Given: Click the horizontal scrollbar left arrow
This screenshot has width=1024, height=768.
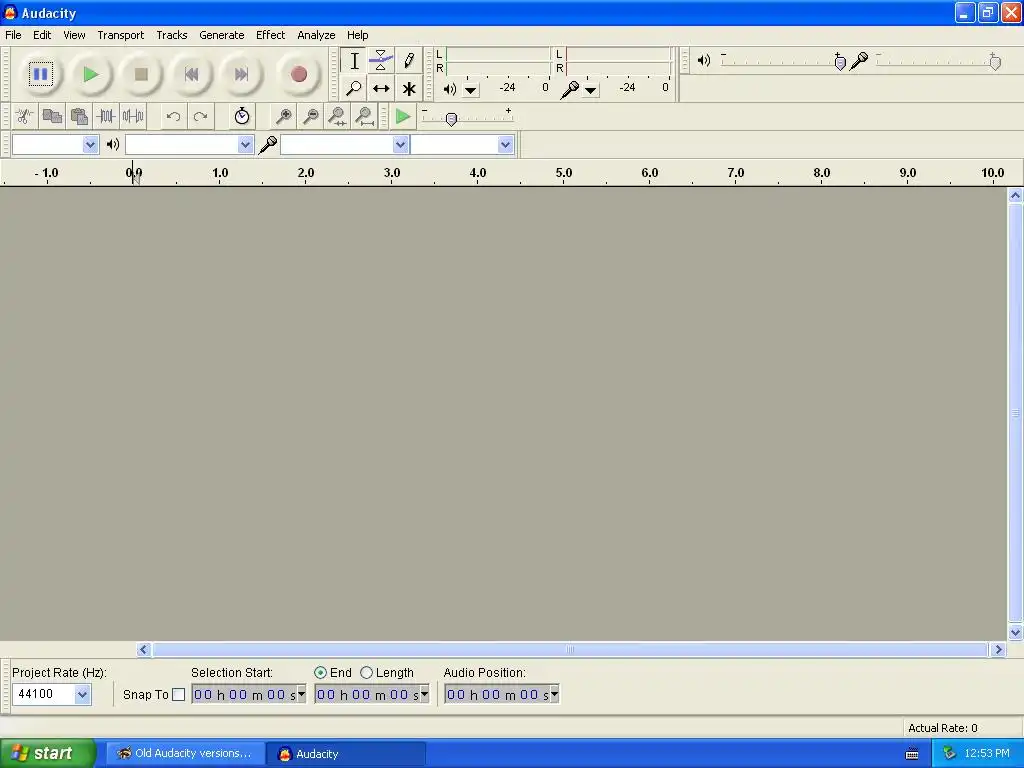Looking at the screenshot, I should click(x=144, y=649).
